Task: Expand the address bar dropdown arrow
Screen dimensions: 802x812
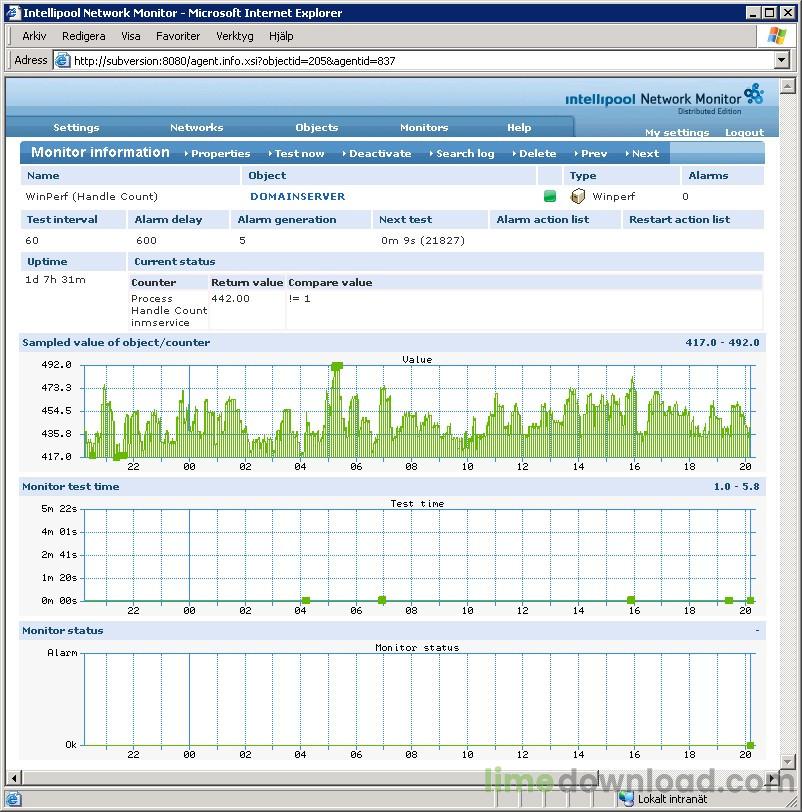Action: [x=782, y=60]
